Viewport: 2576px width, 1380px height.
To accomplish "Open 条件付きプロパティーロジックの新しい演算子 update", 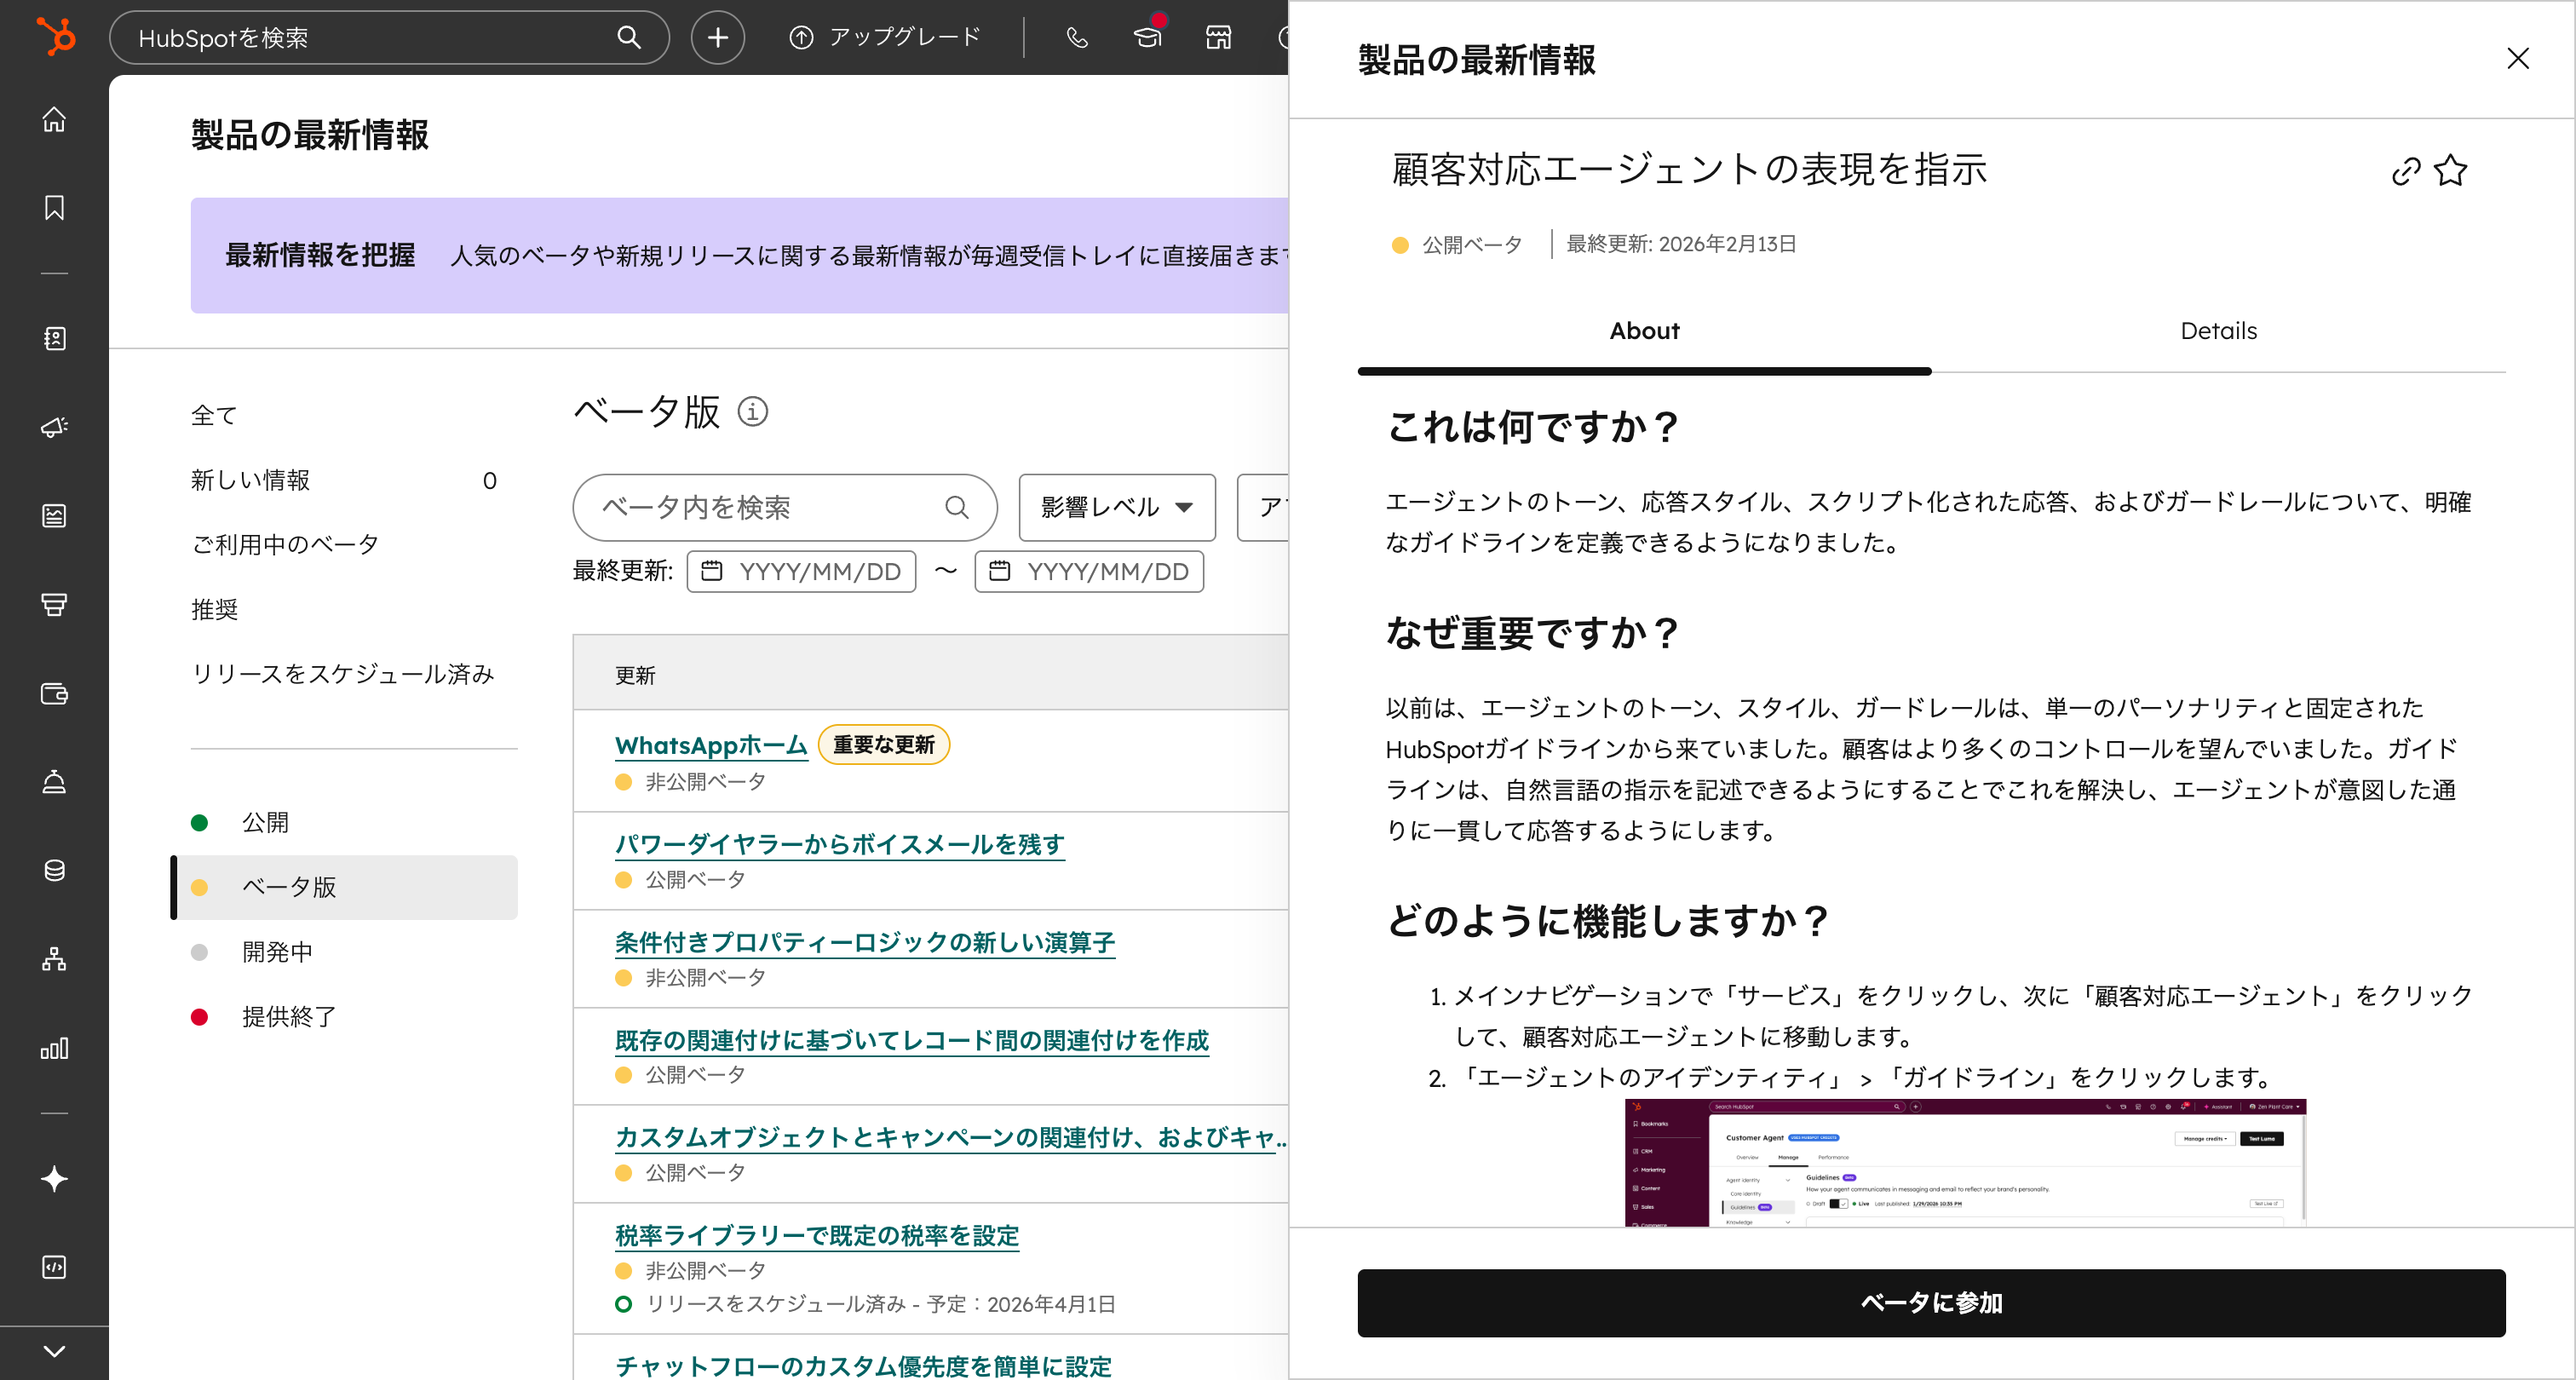I will click(864, 942).
